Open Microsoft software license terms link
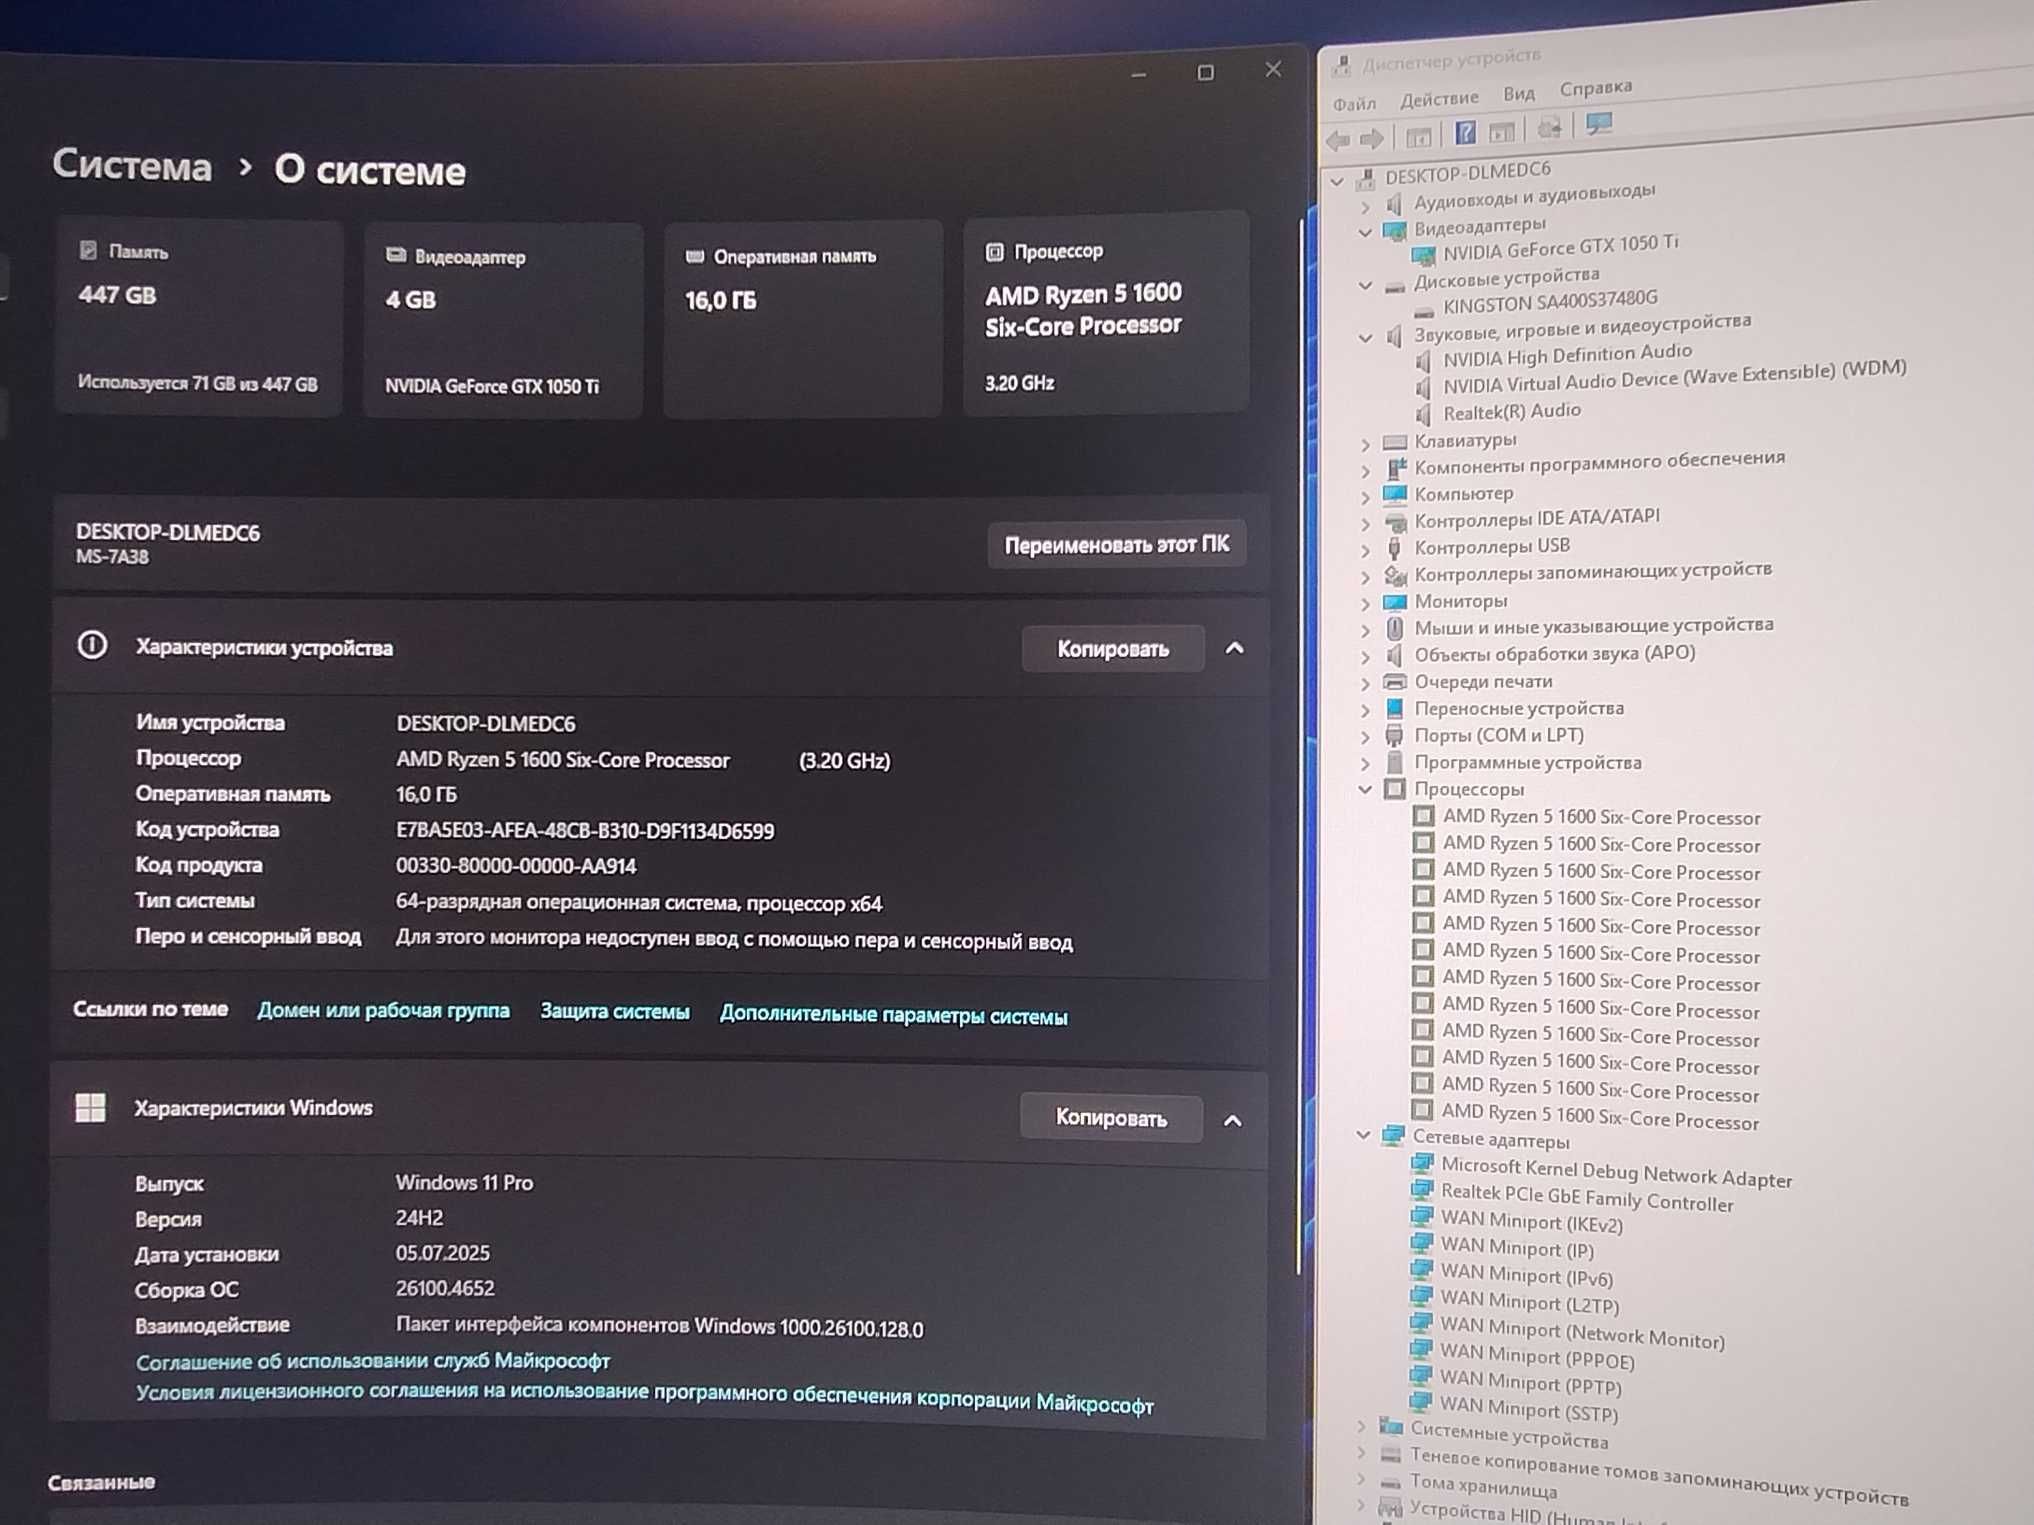The image size is (2034, 1525). pos(644,1397)
